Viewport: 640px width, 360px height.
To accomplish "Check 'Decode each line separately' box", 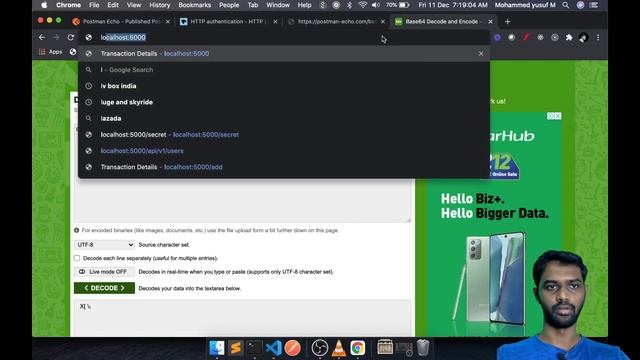I will 77,258.
